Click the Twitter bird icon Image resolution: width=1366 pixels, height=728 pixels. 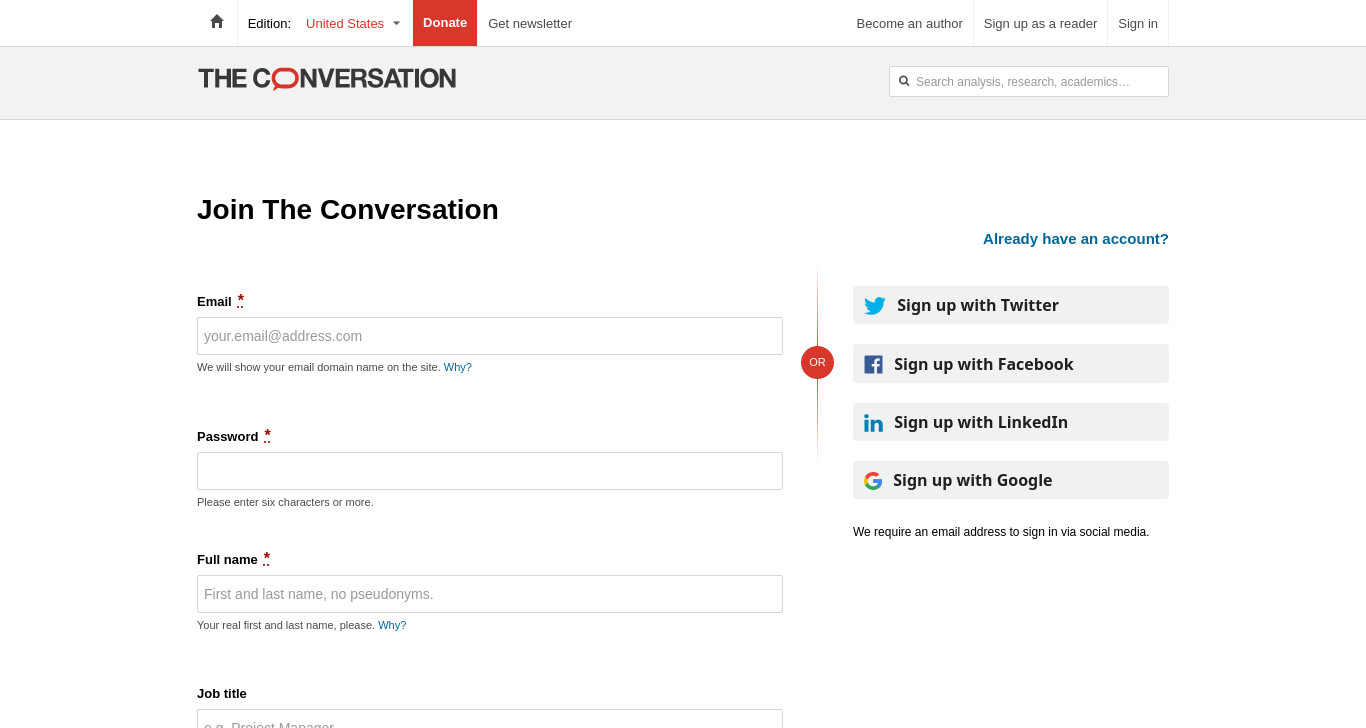click(875, 306)
